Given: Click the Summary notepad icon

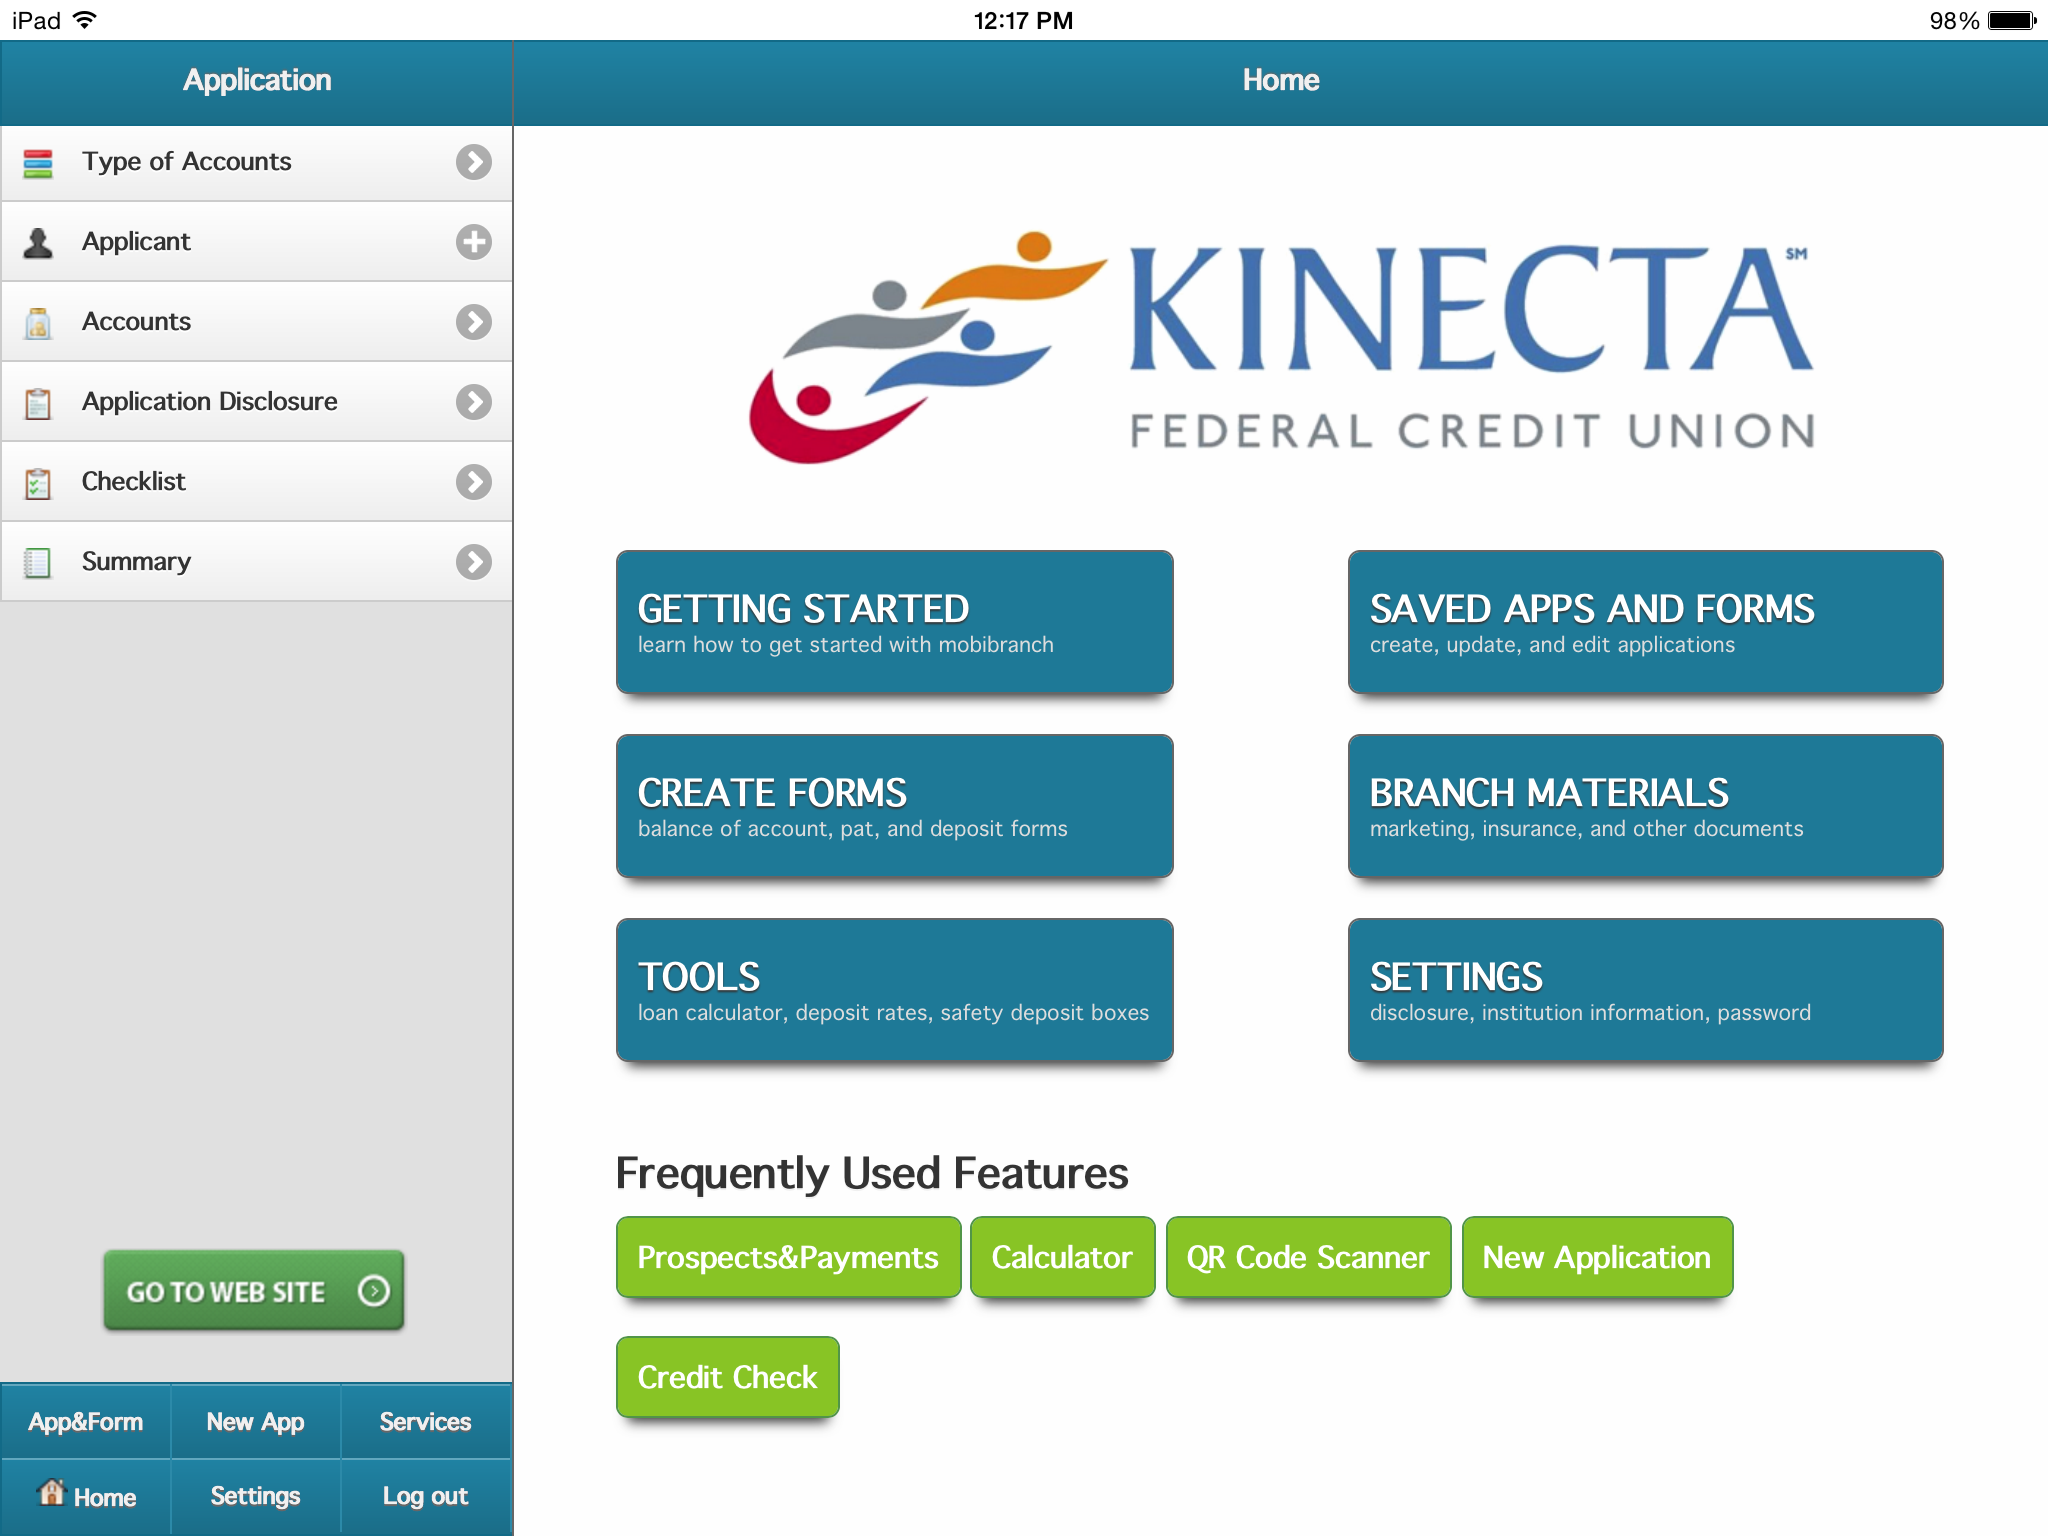Looking at the screenshot, I should point(38,563).
